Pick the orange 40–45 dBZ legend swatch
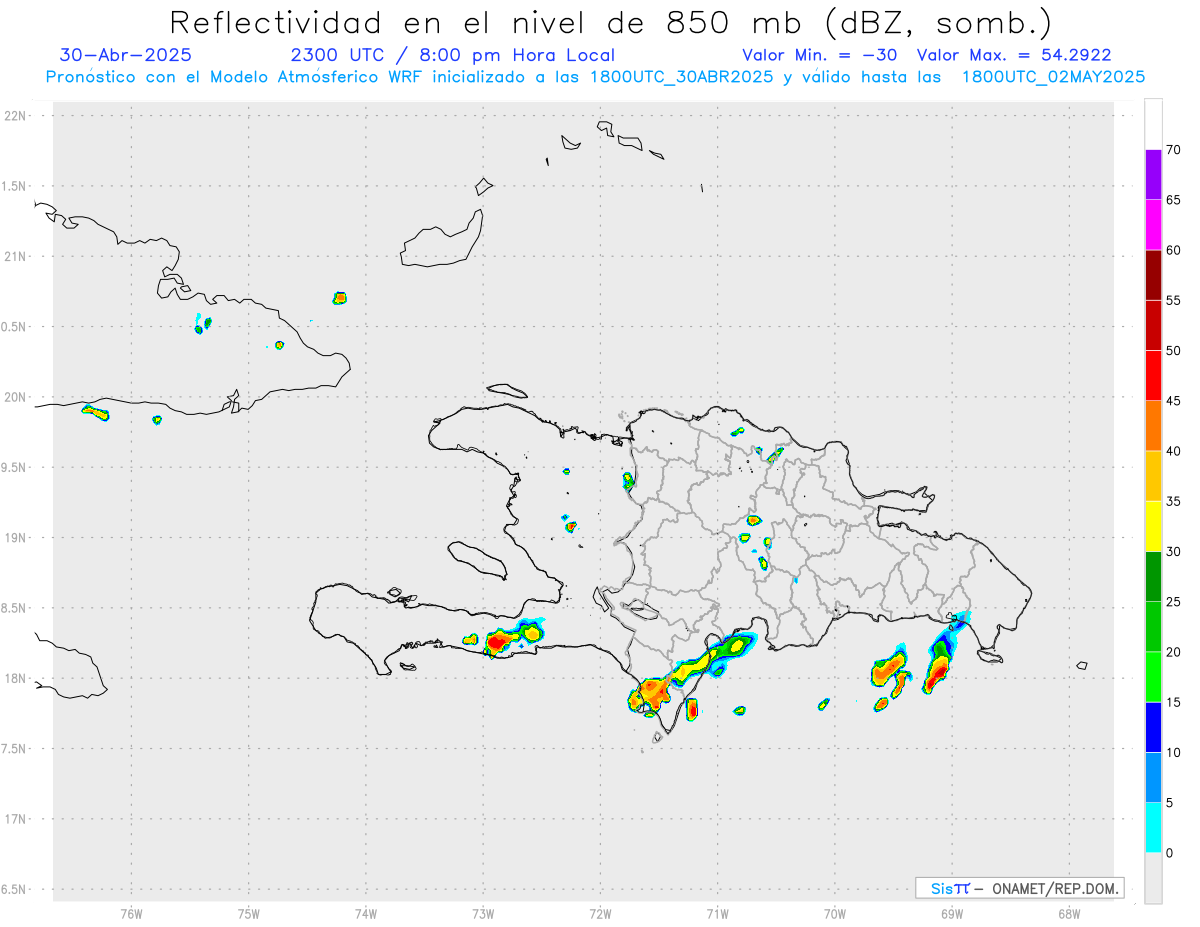Image resolution: width=1200 pixels, height=927 pixels. click(x=1153, y=426)
